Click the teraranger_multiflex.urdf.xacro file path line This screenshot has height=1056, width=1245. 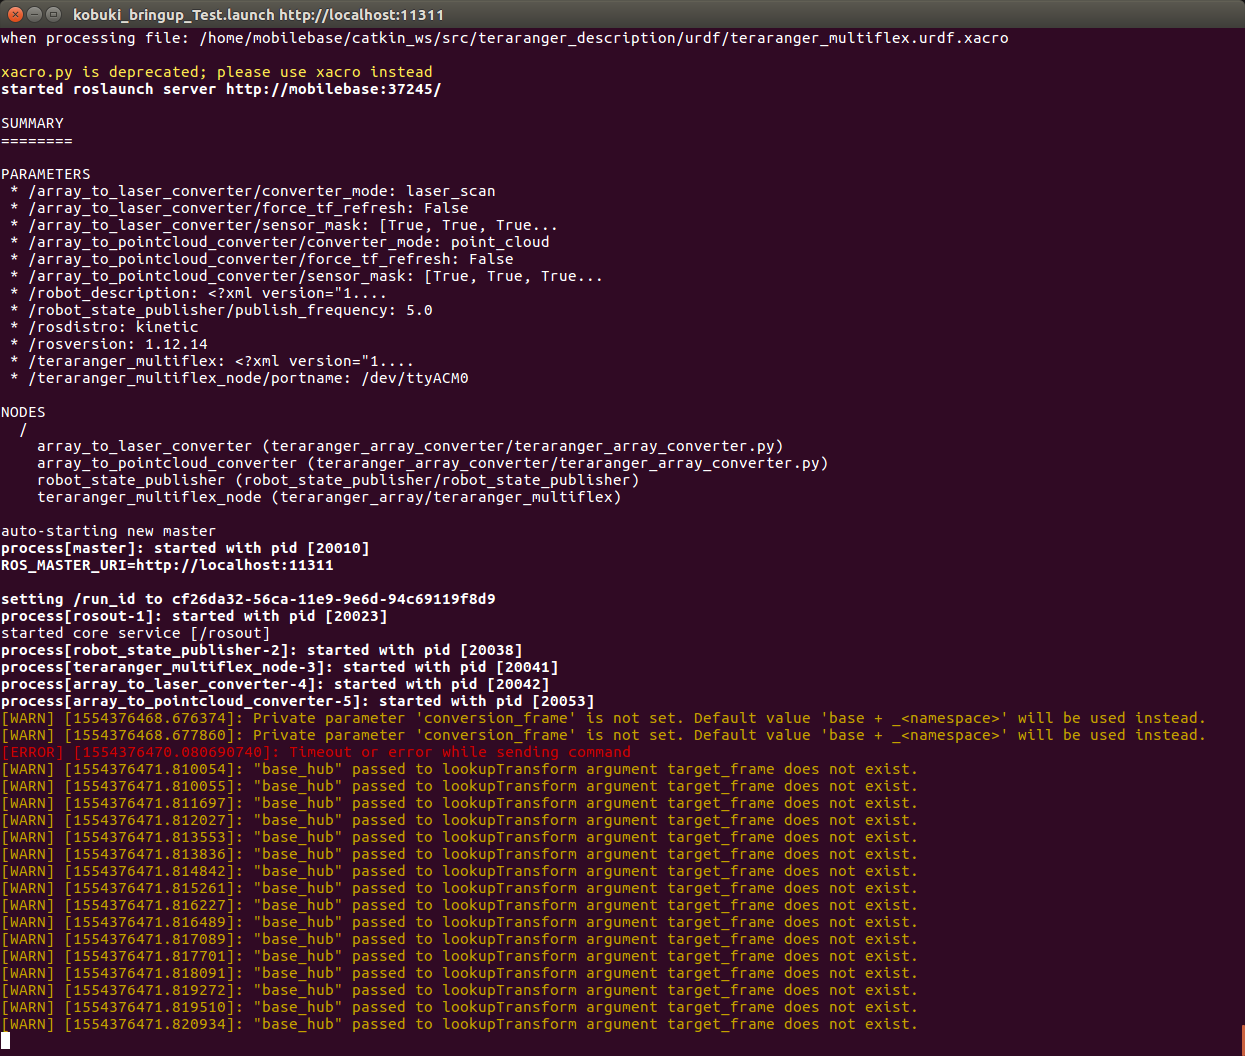click(505, 38)
